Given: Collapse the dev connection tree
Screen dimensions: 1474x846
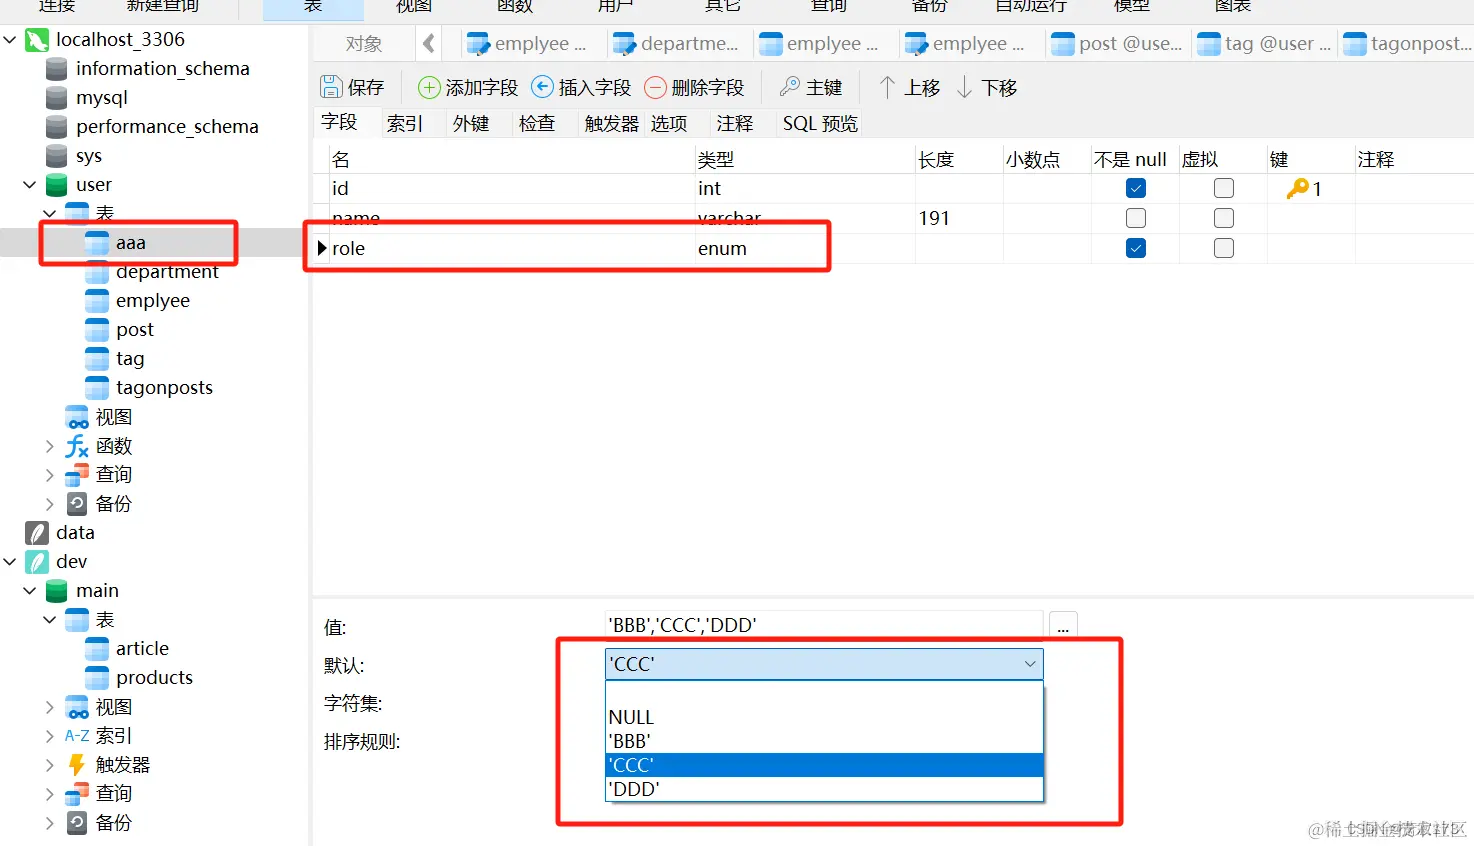Looking at the screenshot, I should click(10, 562).
